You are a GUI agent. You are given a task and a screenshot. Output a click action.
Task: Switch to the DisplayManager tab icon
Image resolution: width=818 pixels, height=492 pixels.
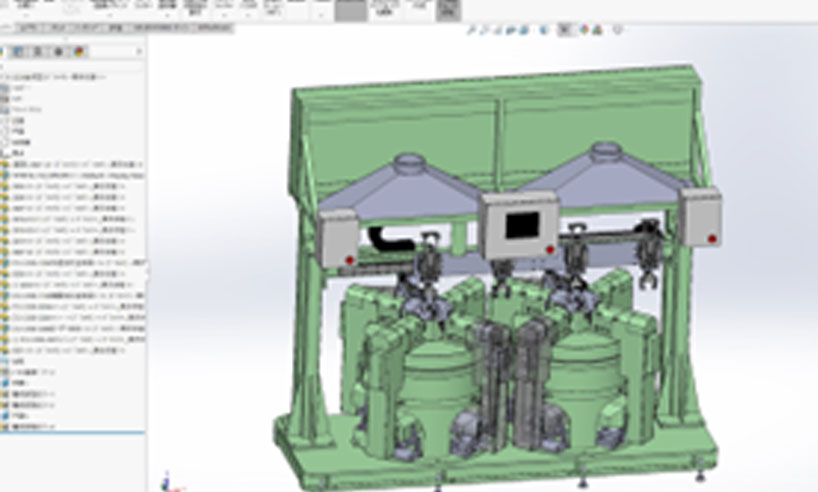78,52
